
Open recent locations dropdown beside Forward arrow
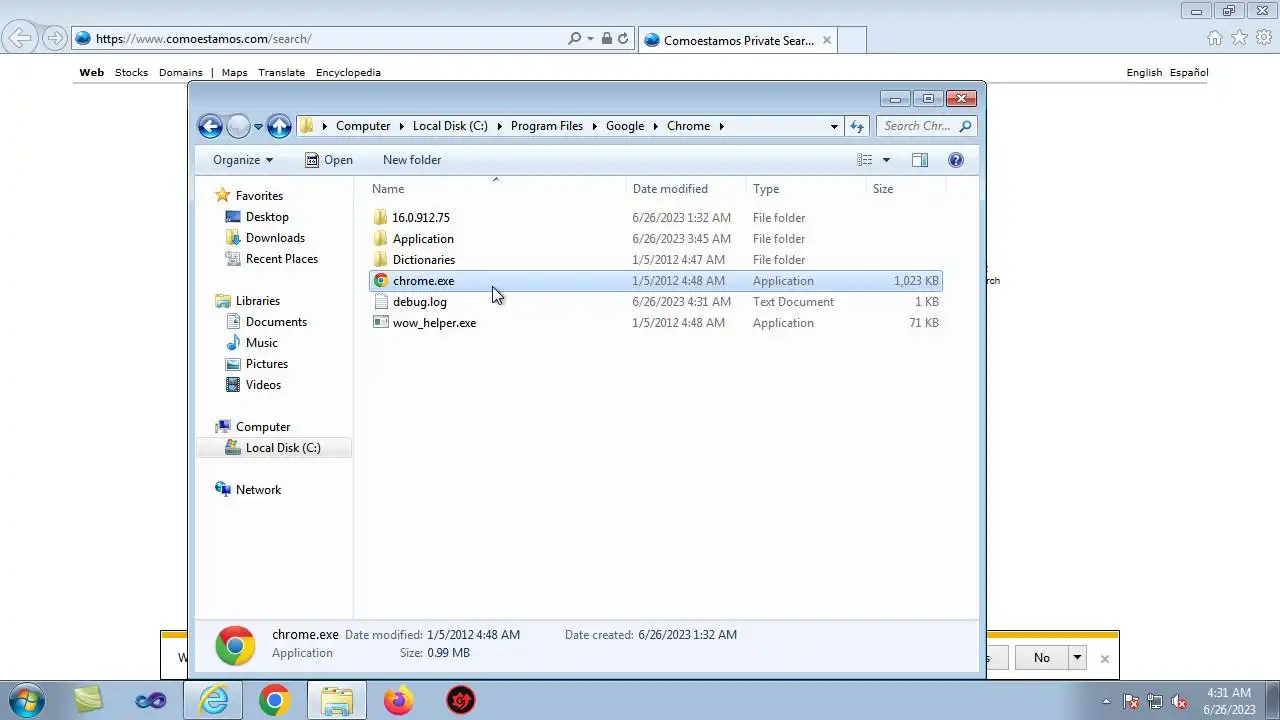point(258,127)
